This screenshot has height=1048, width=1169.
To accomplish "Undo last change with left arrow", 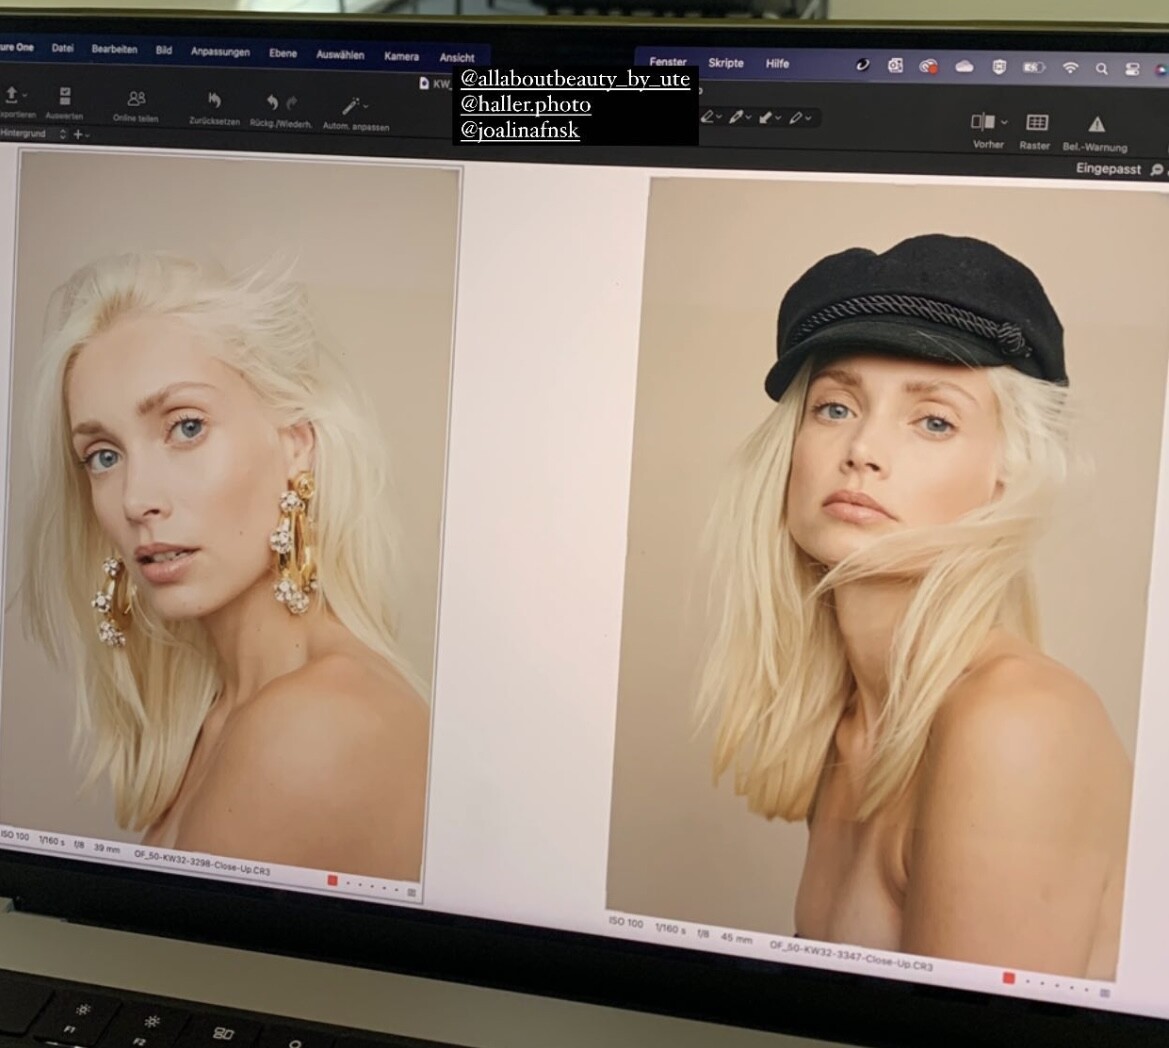I will (x=272, y=102).
